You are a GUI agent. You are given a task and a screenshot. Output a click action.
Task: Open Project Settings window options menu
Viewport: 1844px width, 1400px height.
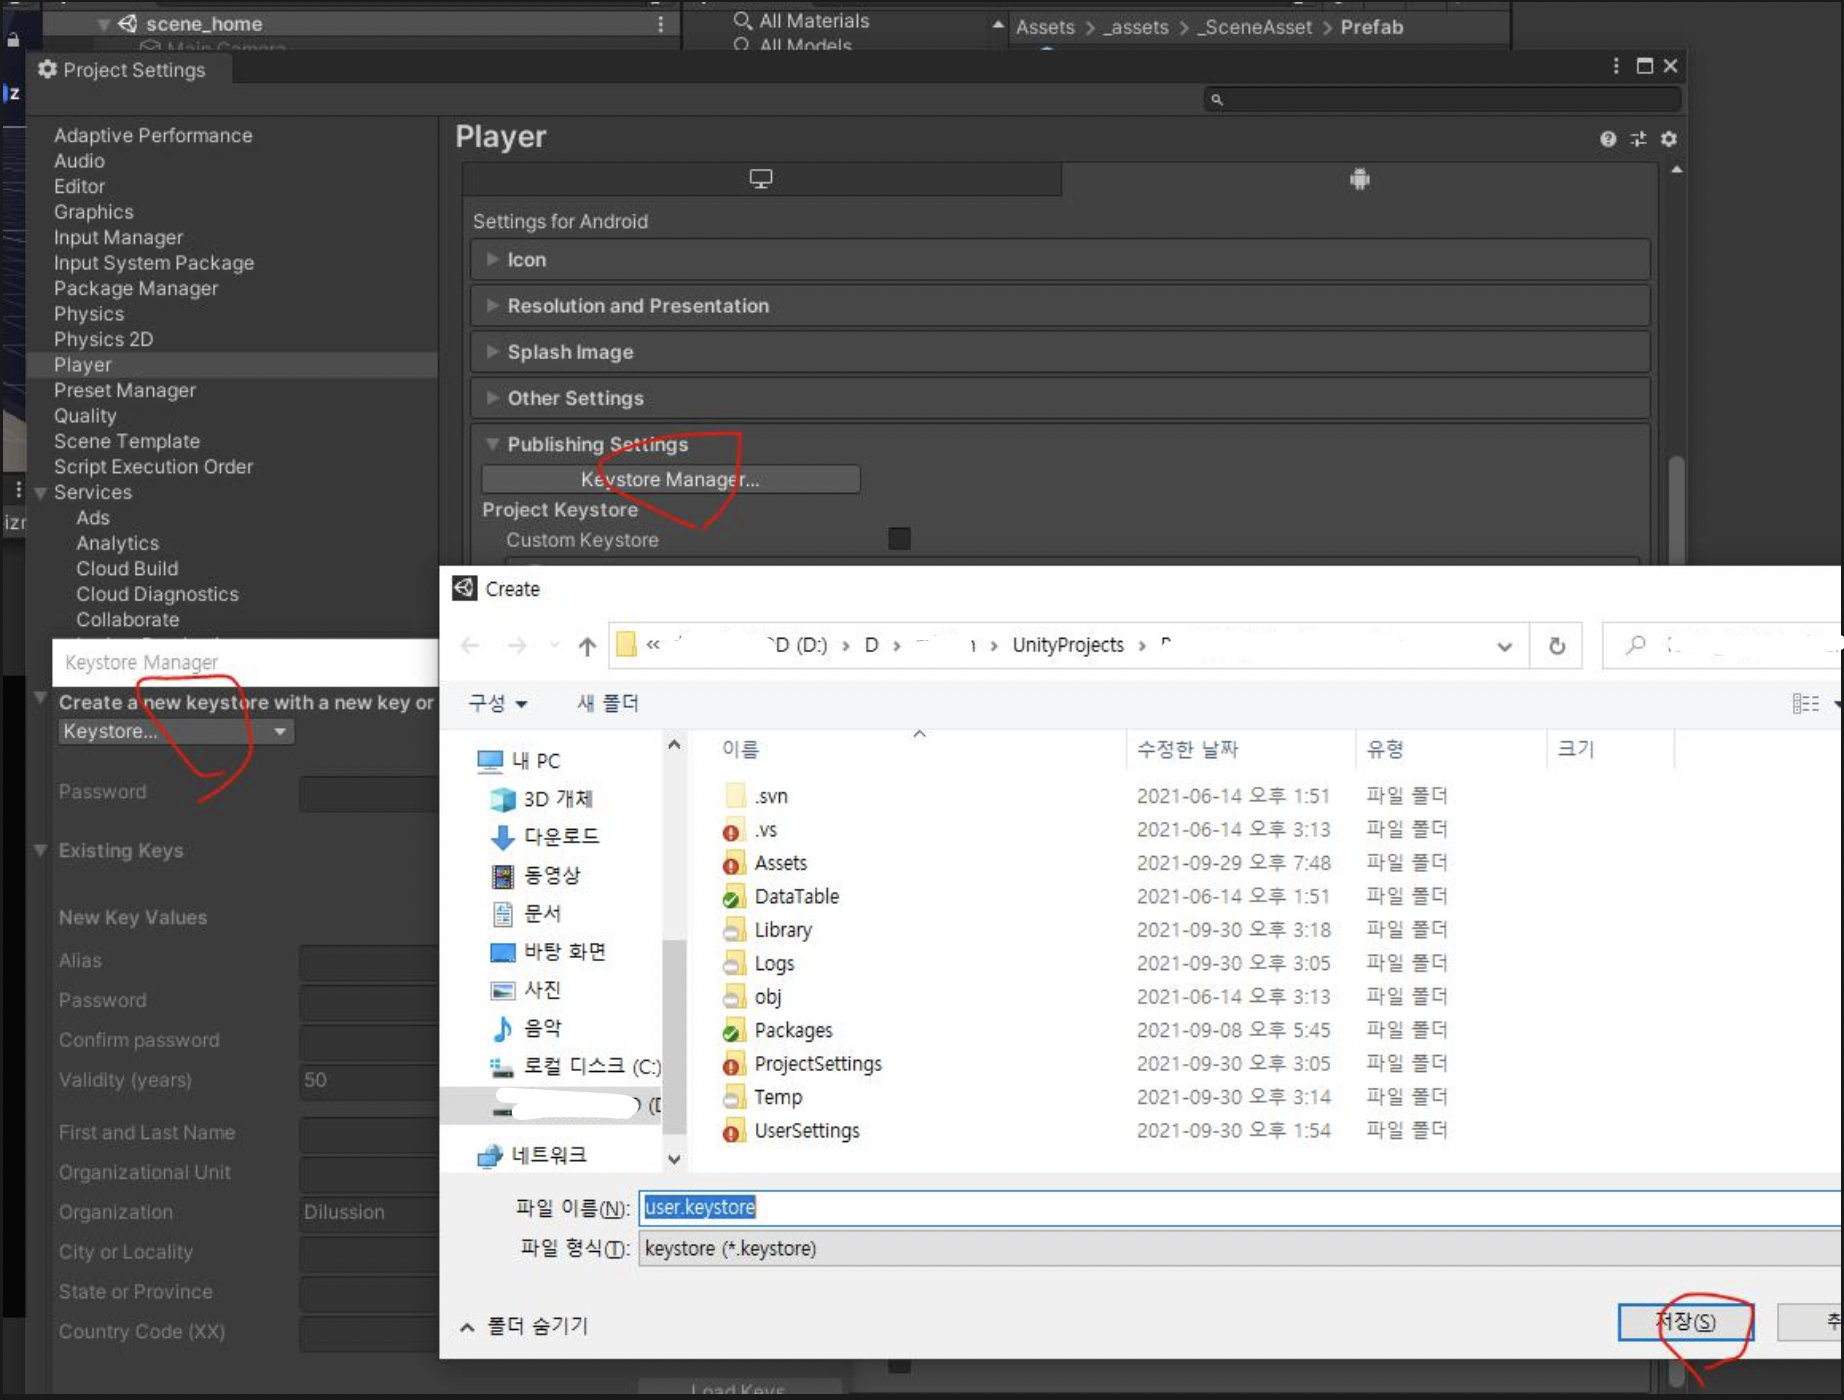point(1616,66)
